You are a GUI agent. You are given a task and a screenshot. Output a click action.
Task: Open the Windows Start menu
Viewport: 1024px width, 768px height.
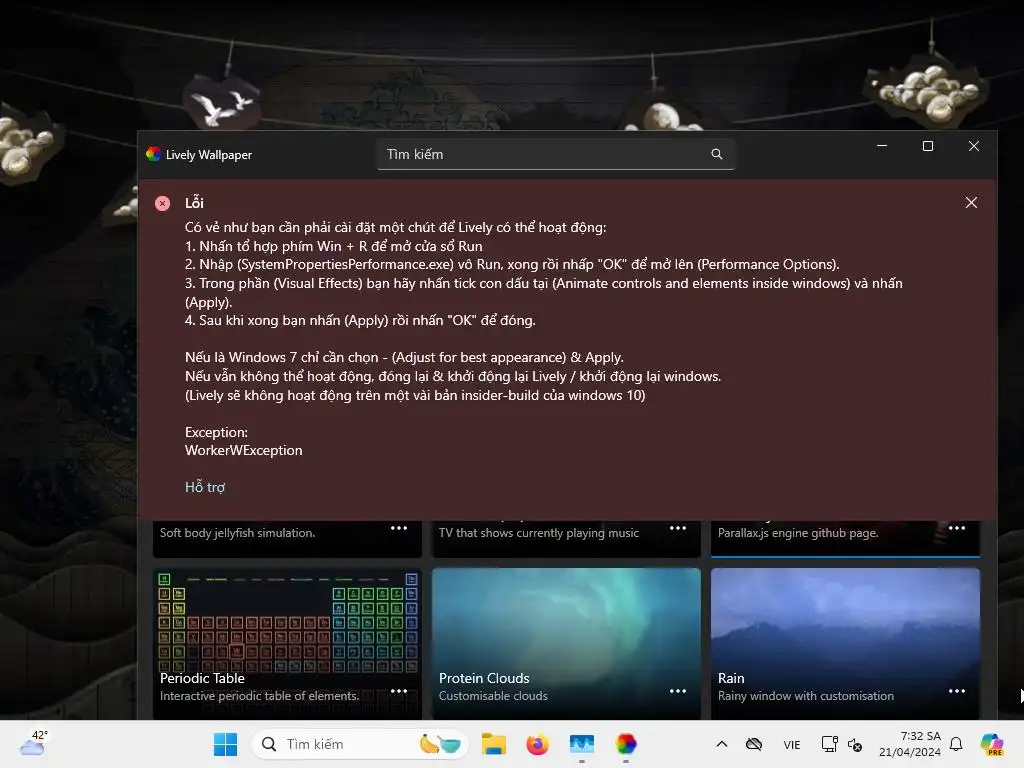225,744
